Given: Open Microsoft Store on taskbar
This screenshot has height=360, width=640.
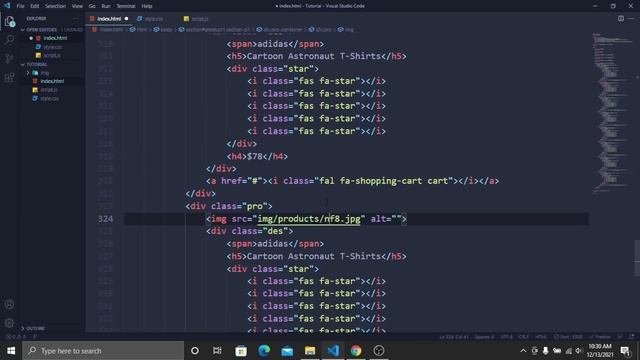Looking at the screenshot, I should 241,351.
